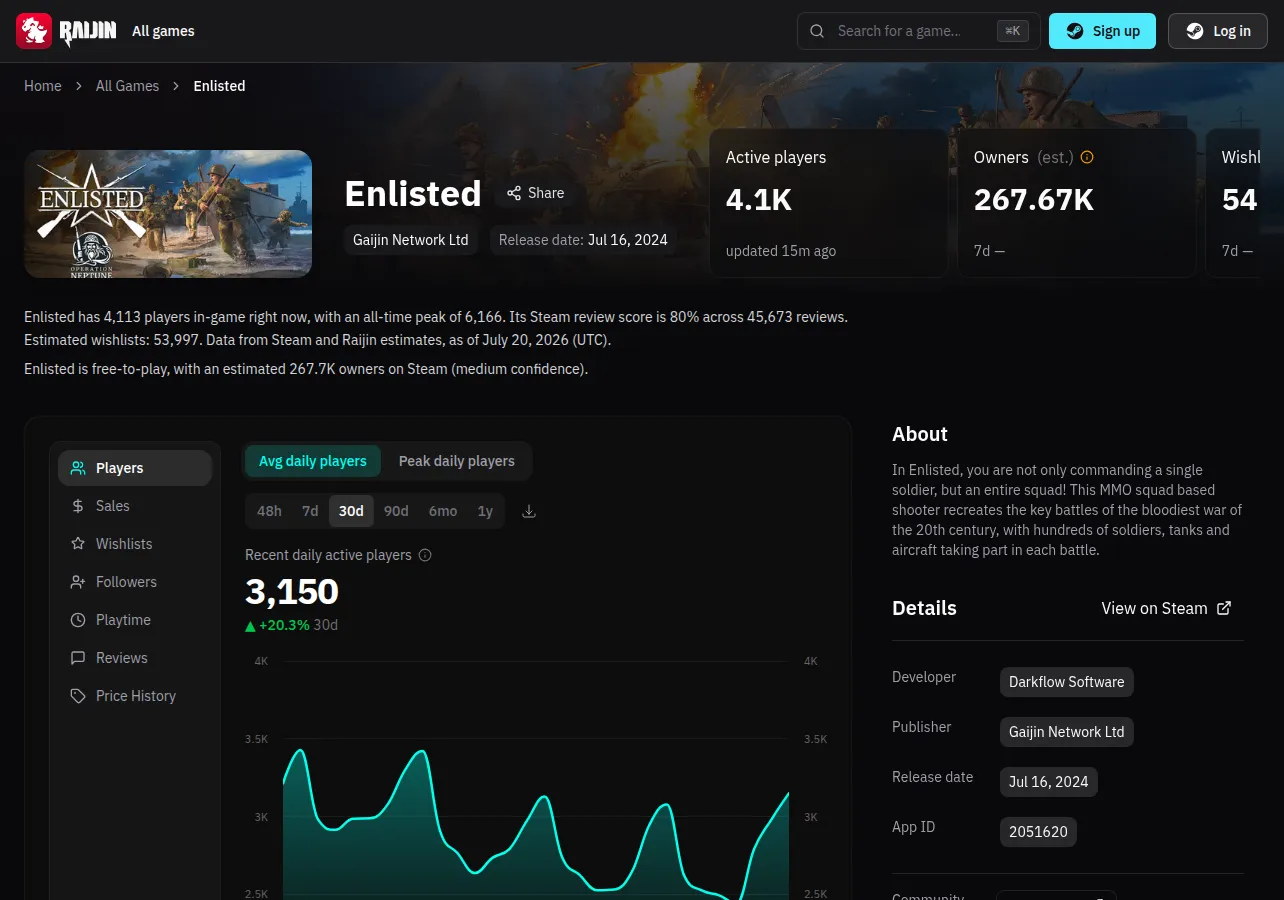Open the Sales section
1284x900 pixels.
tap(135, 506)
